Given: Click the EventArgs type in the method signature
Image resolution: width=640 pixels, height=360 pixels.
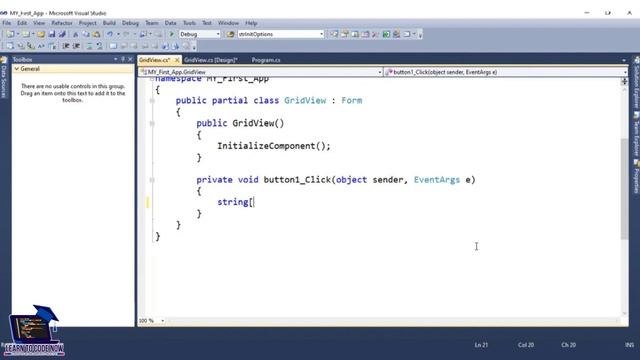Looking at the screenshot, I should [437, 180].
